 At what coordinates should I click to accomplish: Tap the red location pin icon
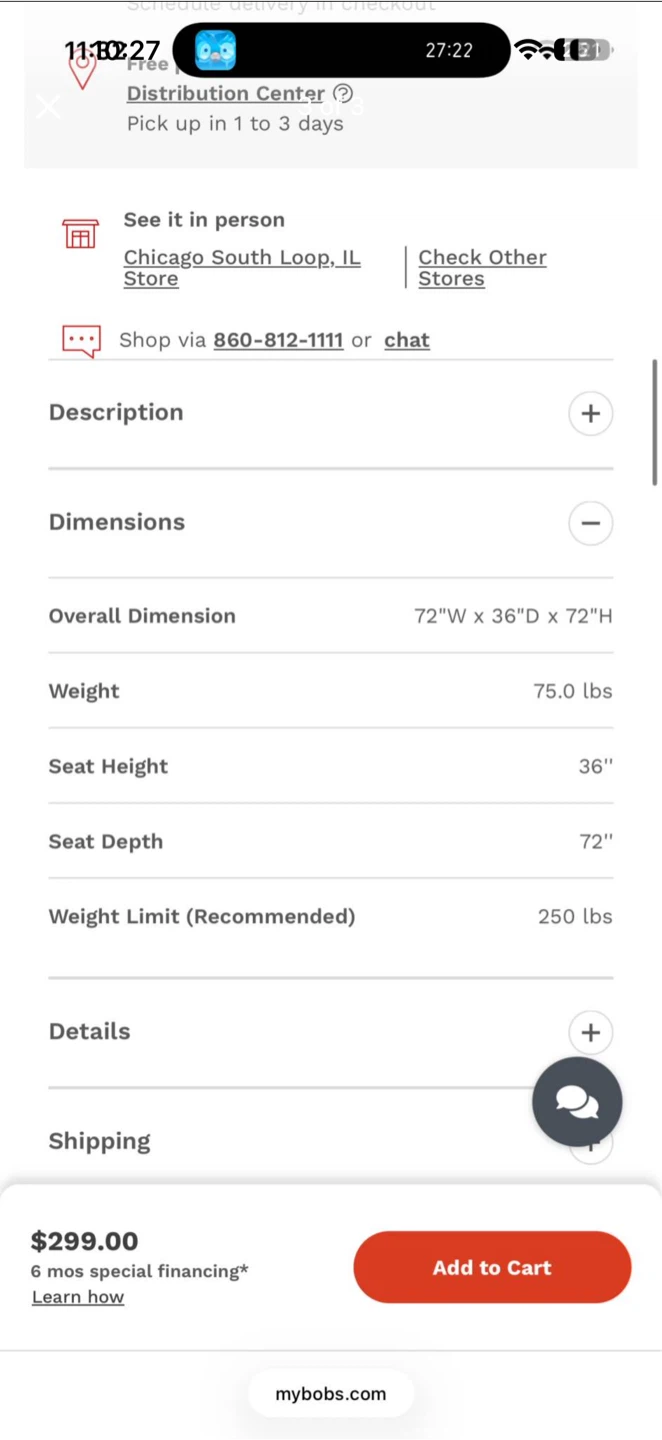tap(83, 68)
